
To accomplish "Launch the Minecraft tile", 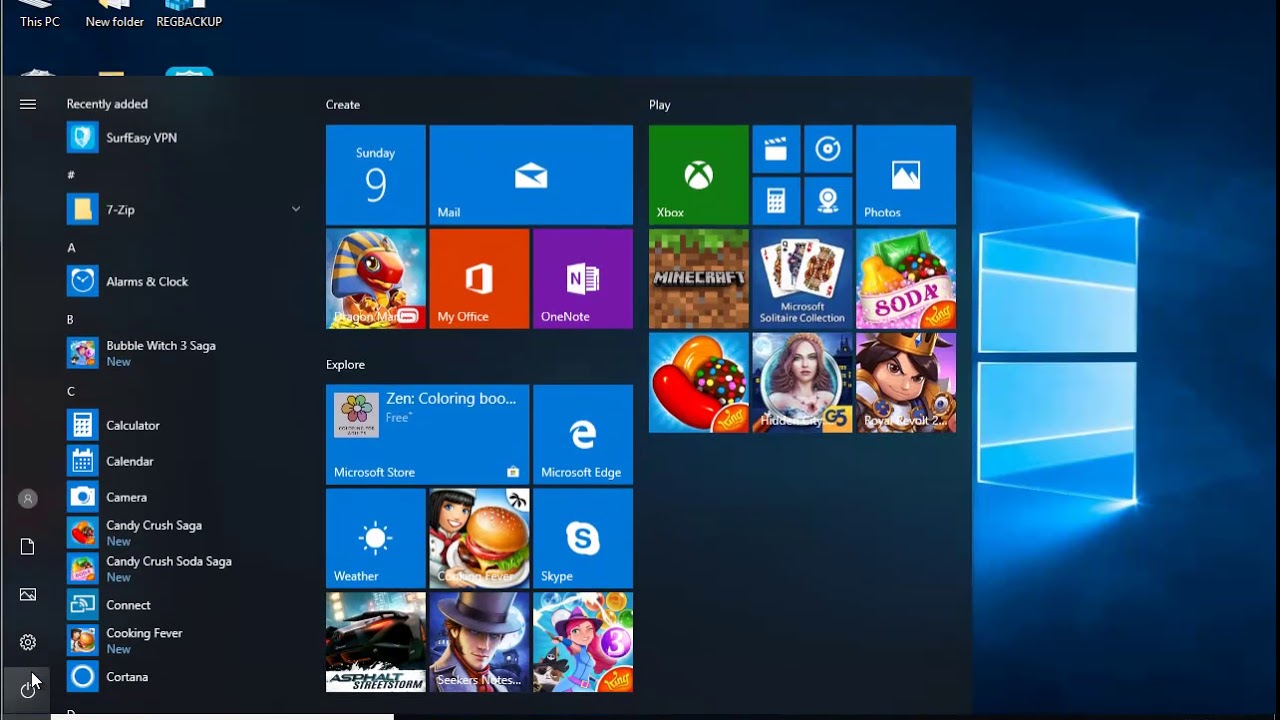I will pyautogui.click(x=698, y=279).
